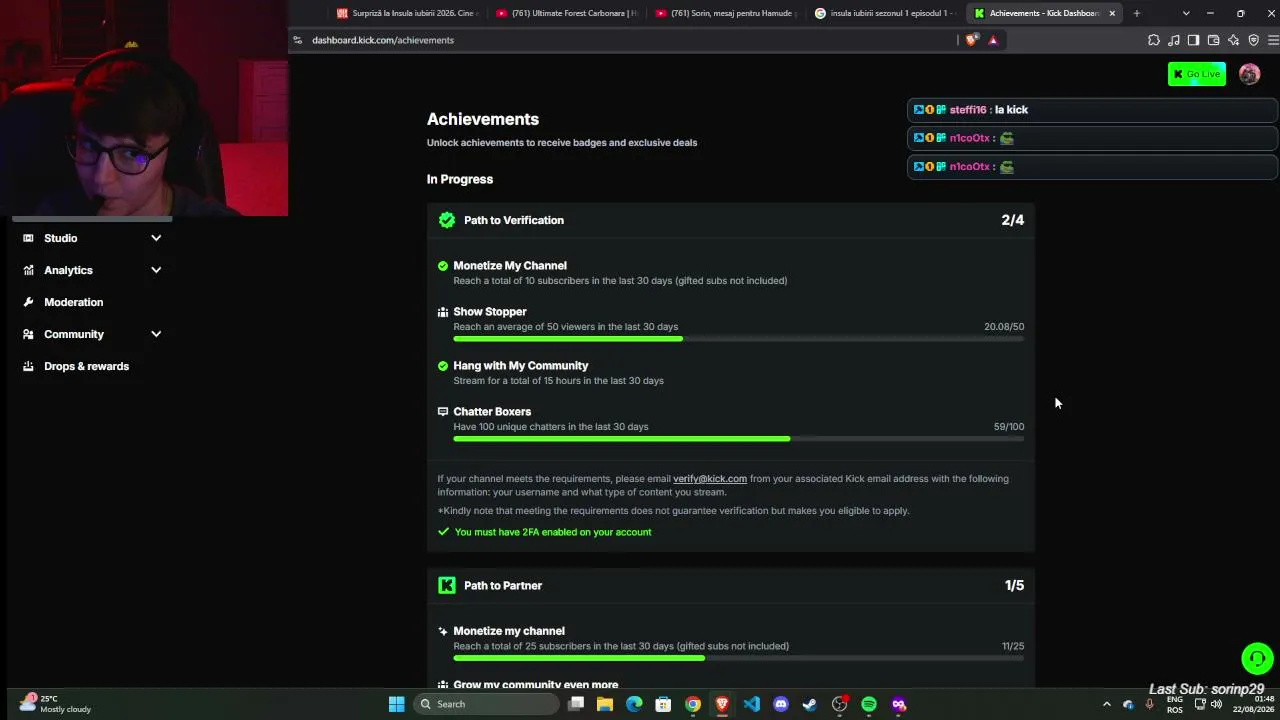Click the Chatter Boxers chat icon
Image resolution: width=1280 pixels, height=720 pixels.
point(443,412)
